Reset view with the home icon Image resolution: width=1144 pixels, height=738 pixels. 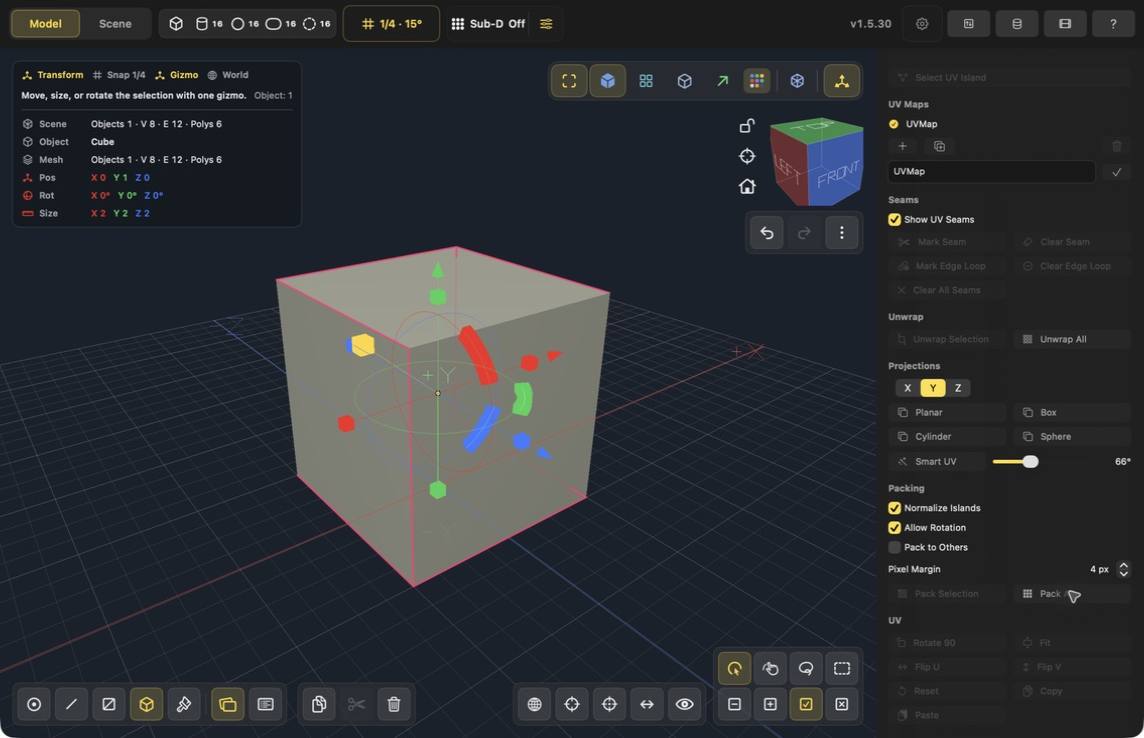(x=746, y=186)
